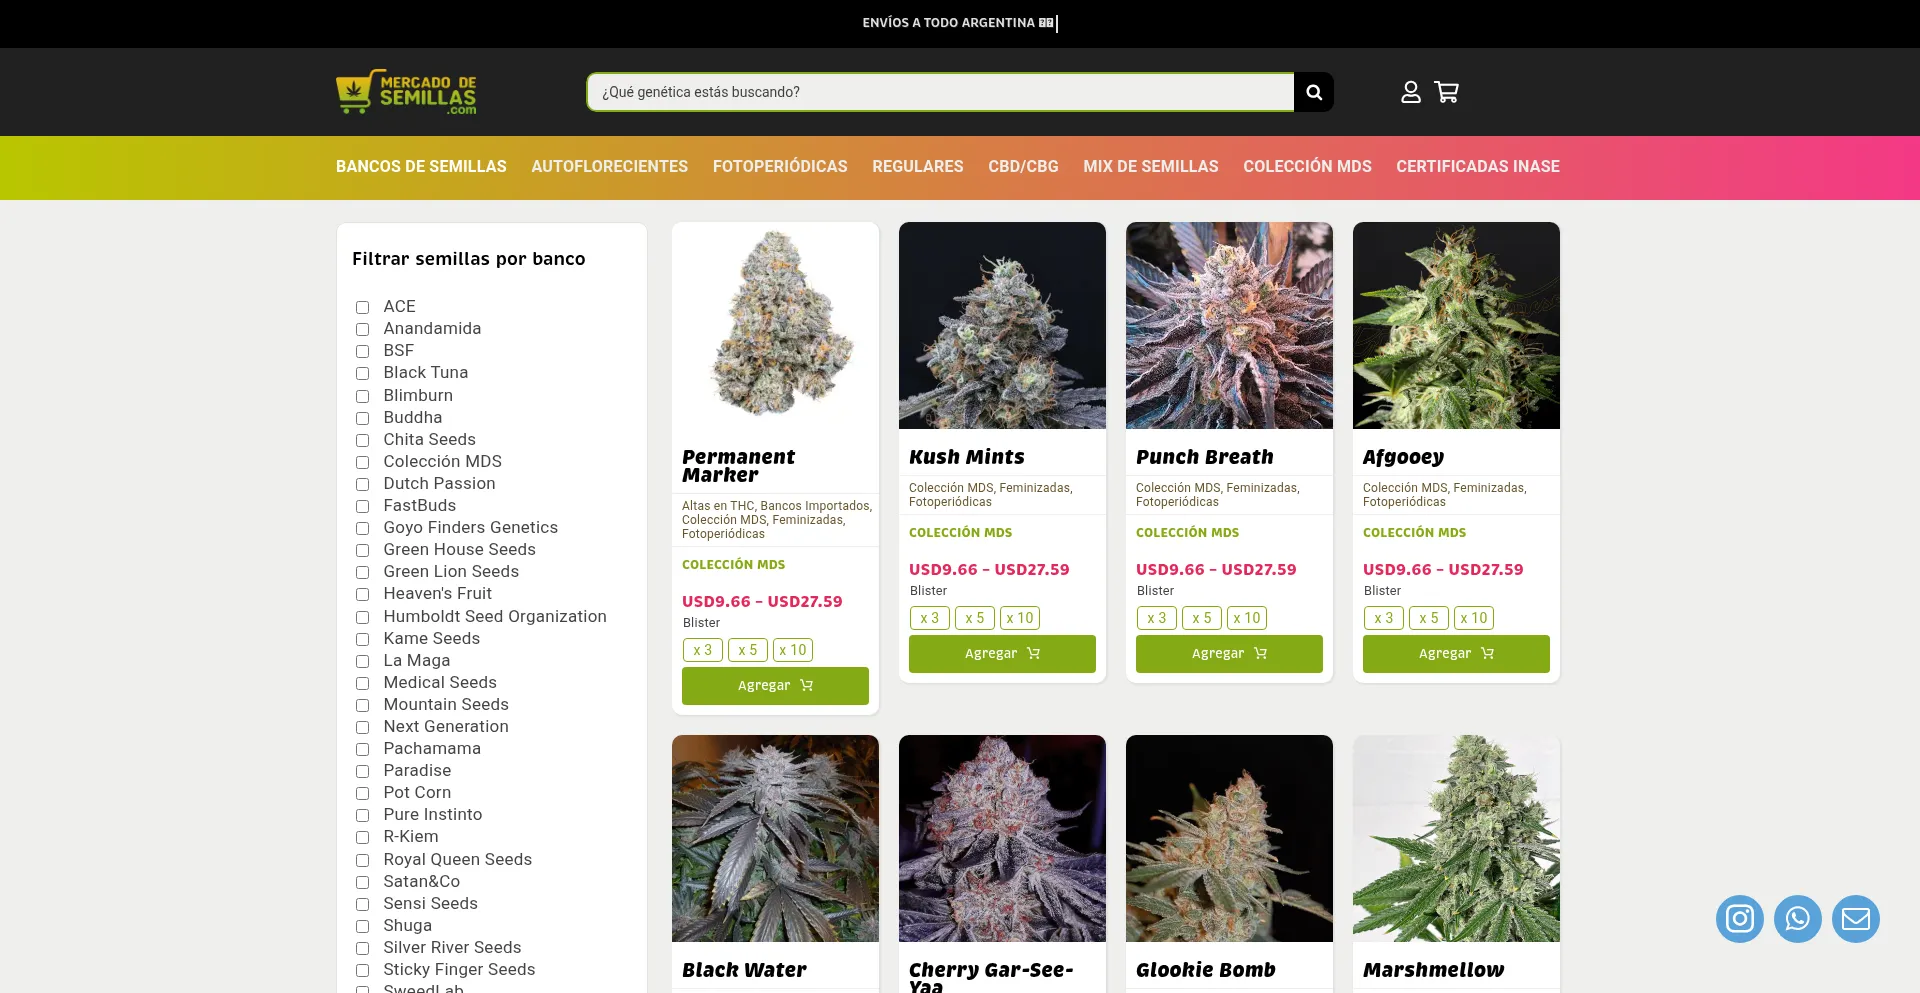This screenshot has width=1920, height=993.
Task: Open the user account icon
Action: click(1411, 92)
